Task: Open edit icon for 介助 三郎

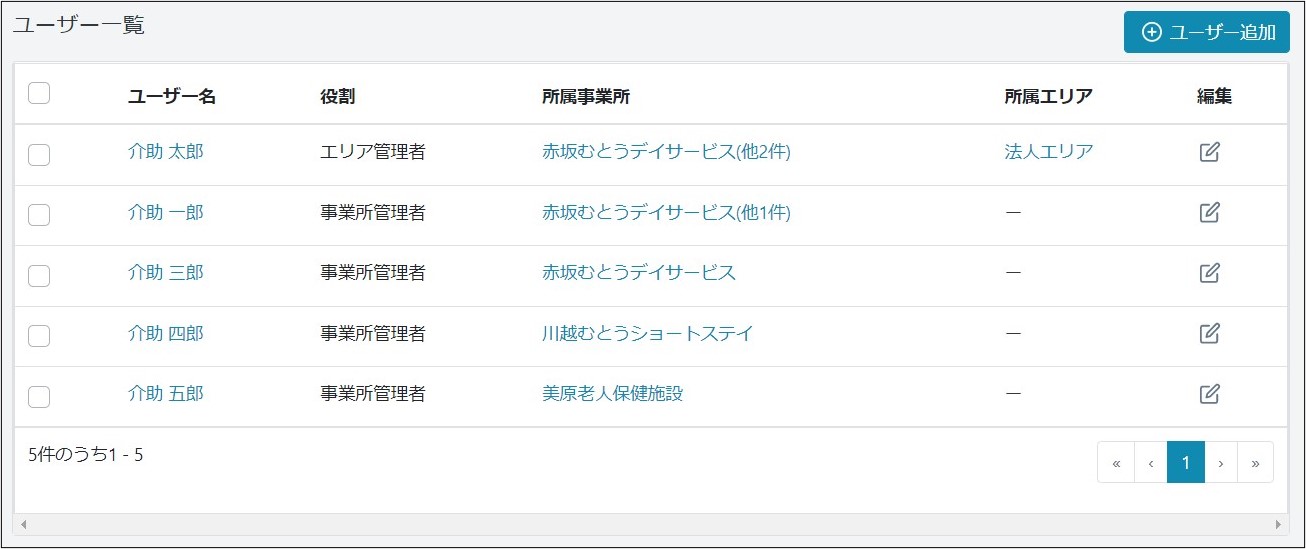Action: tap(1209, 273)
